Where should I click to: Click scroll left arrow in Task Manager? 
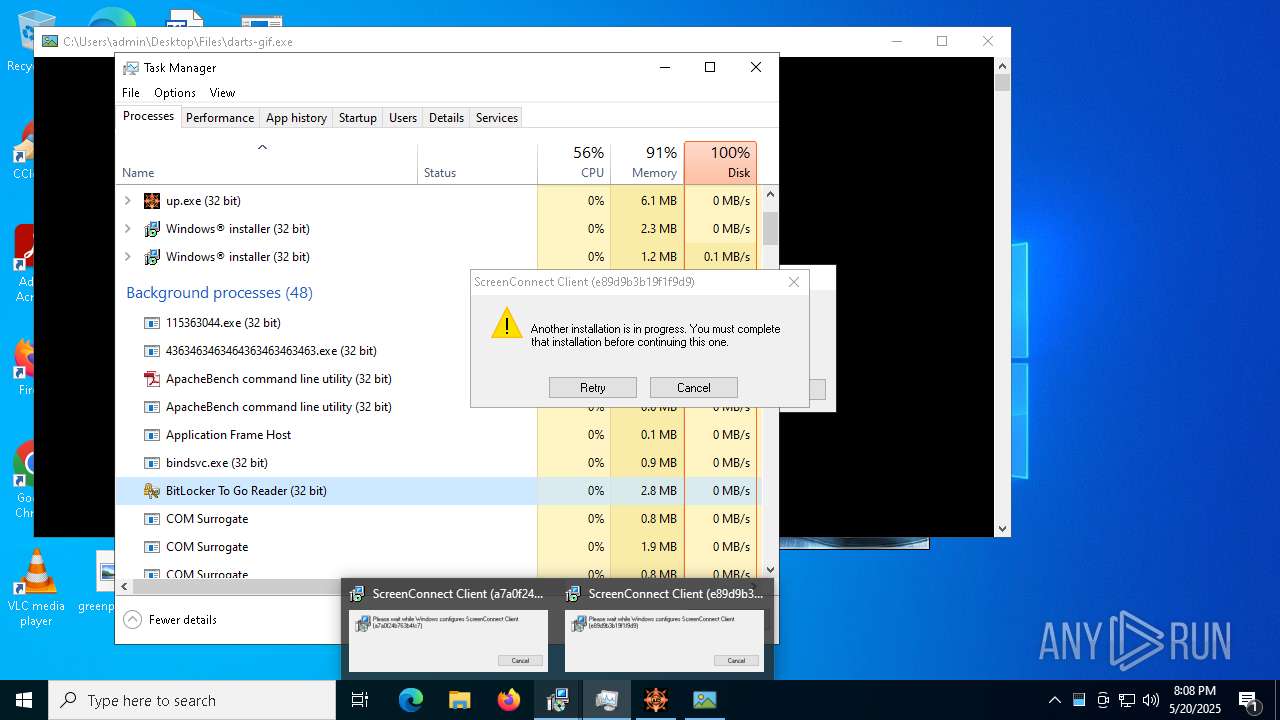(x=124, y=587)
